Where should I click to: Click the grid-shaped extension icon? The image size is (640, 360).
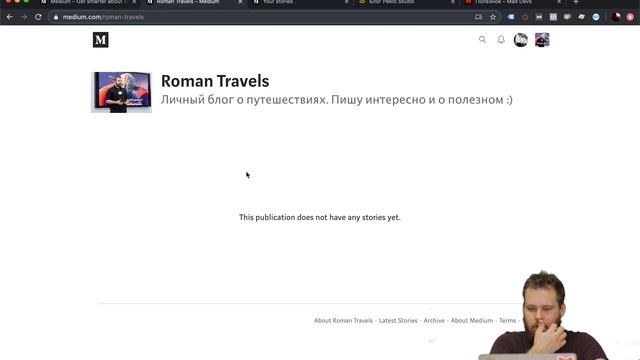click(553, 17)
